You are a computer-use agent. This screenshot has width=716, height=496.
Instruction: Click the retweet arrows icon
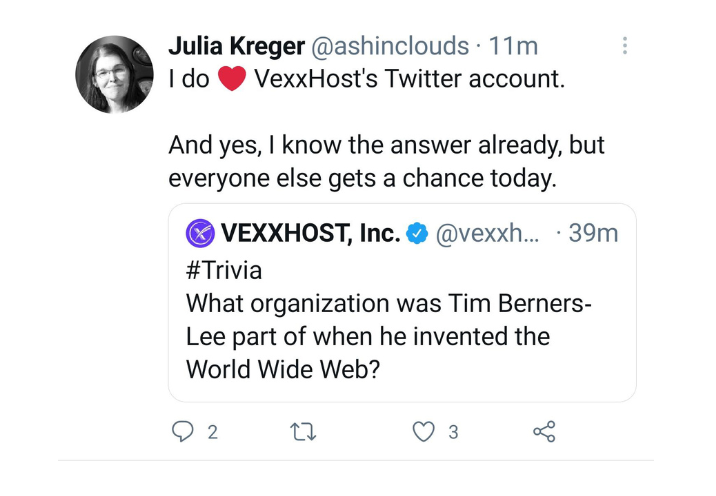303,432
